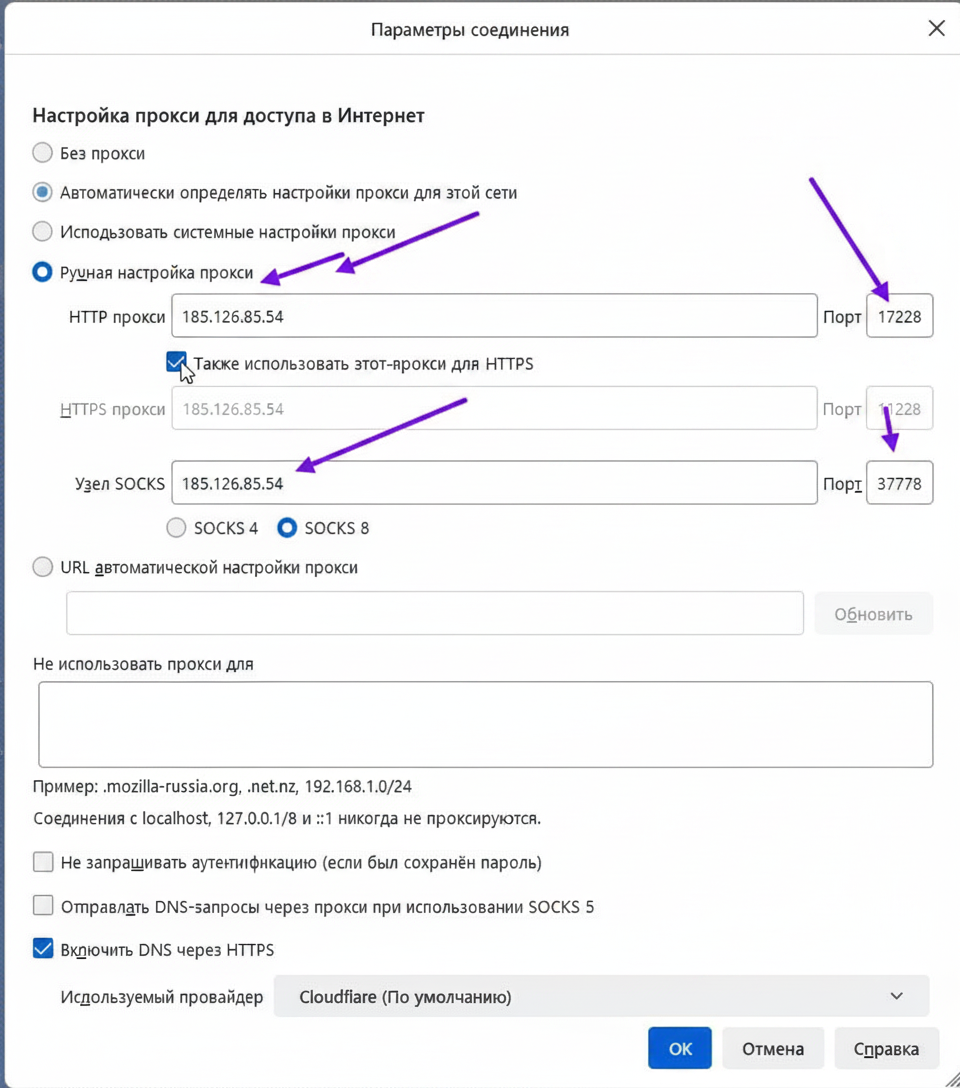The height and width of the screenshot is (1088, 960).
Task: Uncheck also use this proxy for HTTPS
Action: (x=176, y=362)
